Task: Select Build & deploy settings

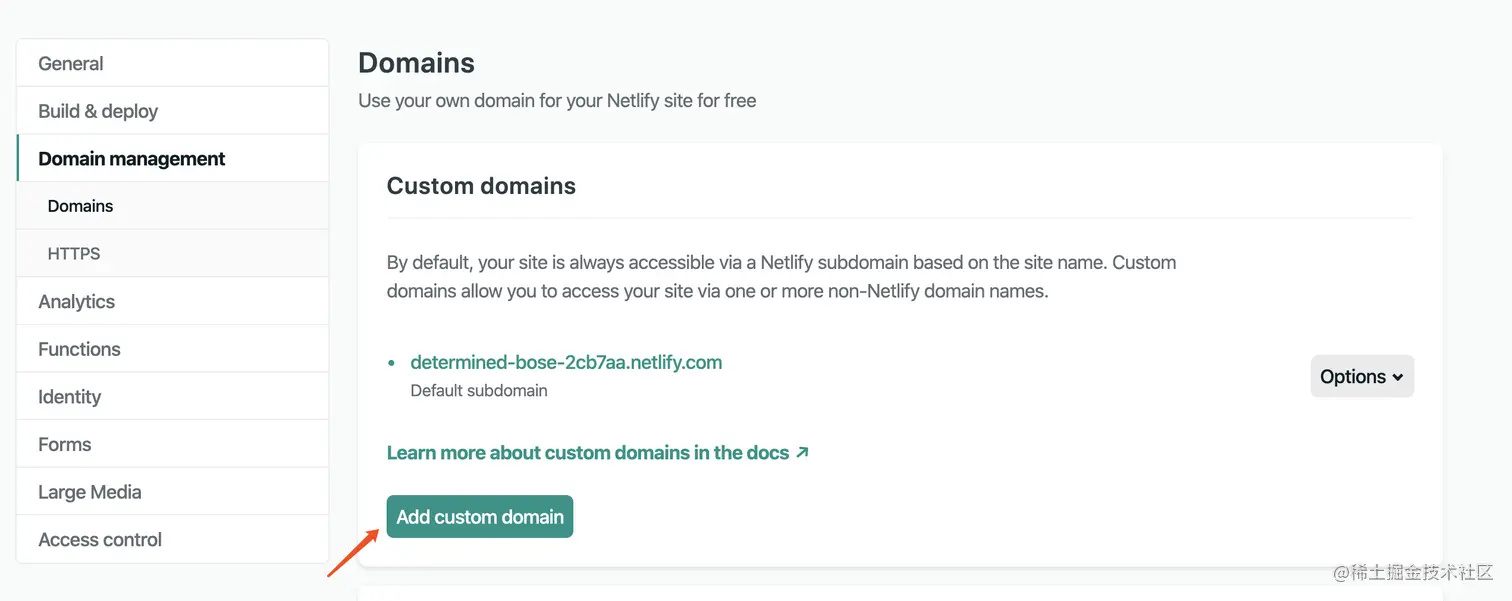Action: tap(97, 110)
